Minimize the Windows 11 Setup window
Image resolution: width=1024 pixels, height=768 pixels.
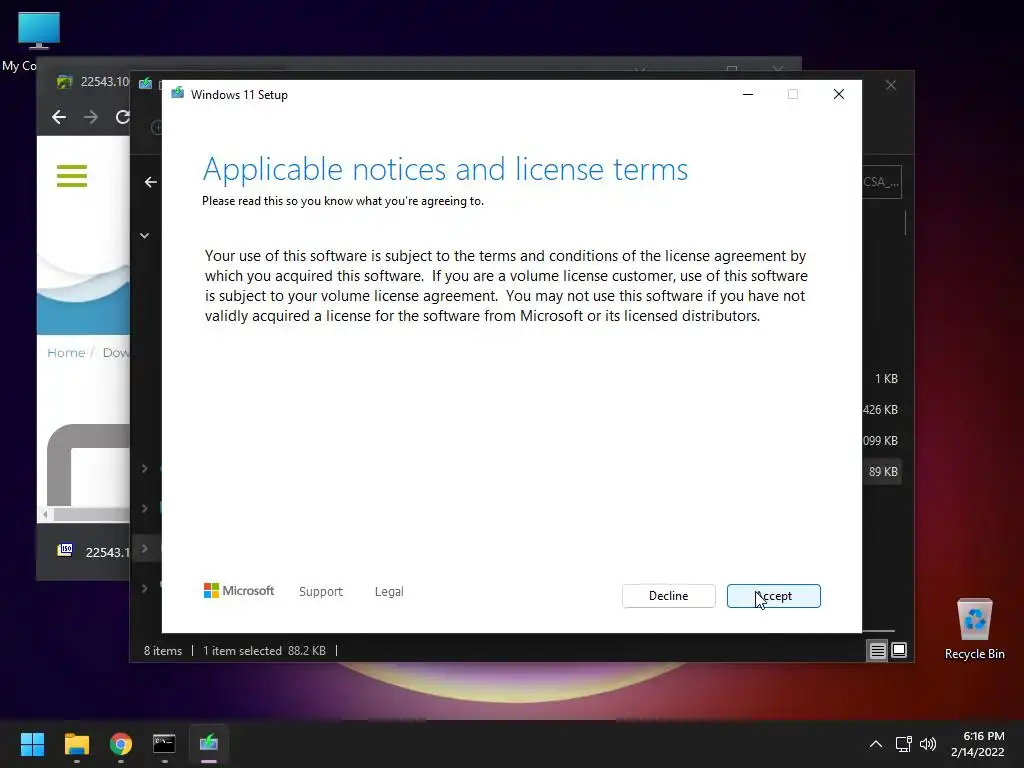(x=748, y=94)
